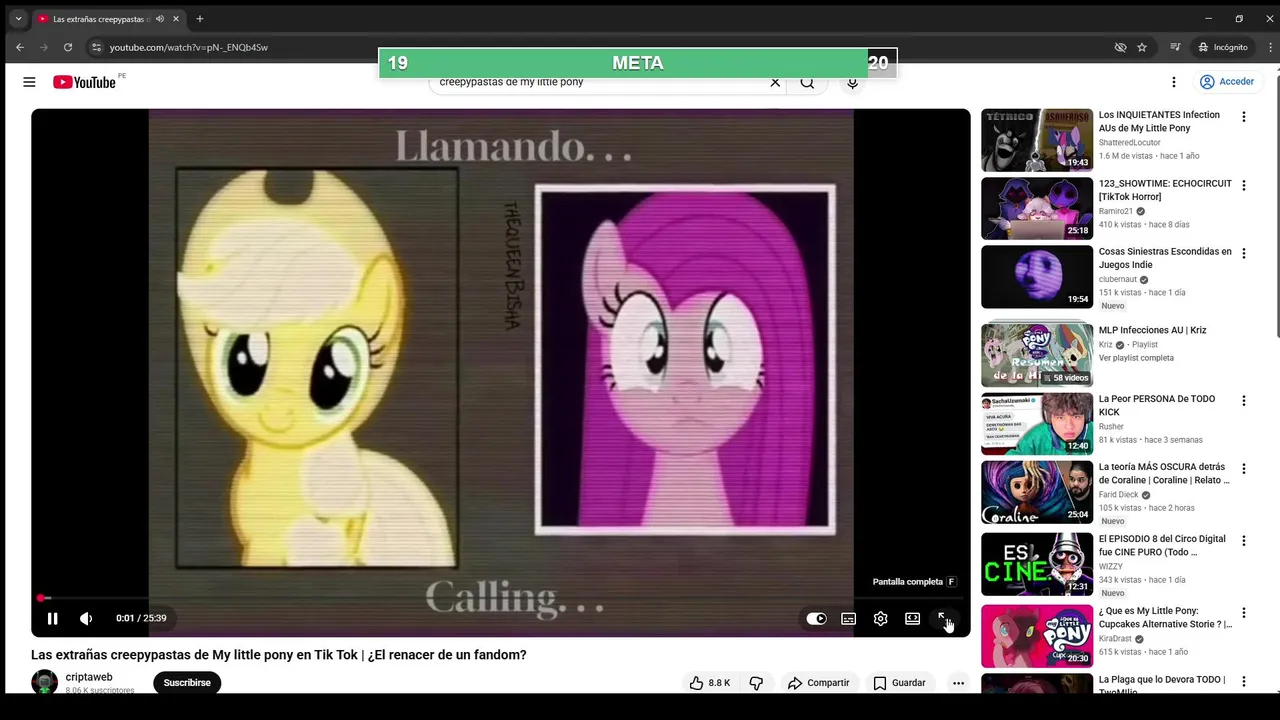The width and height of the screenshot is (1280, 720).
Task: Bookmark this page with star
Action: 1142,47
